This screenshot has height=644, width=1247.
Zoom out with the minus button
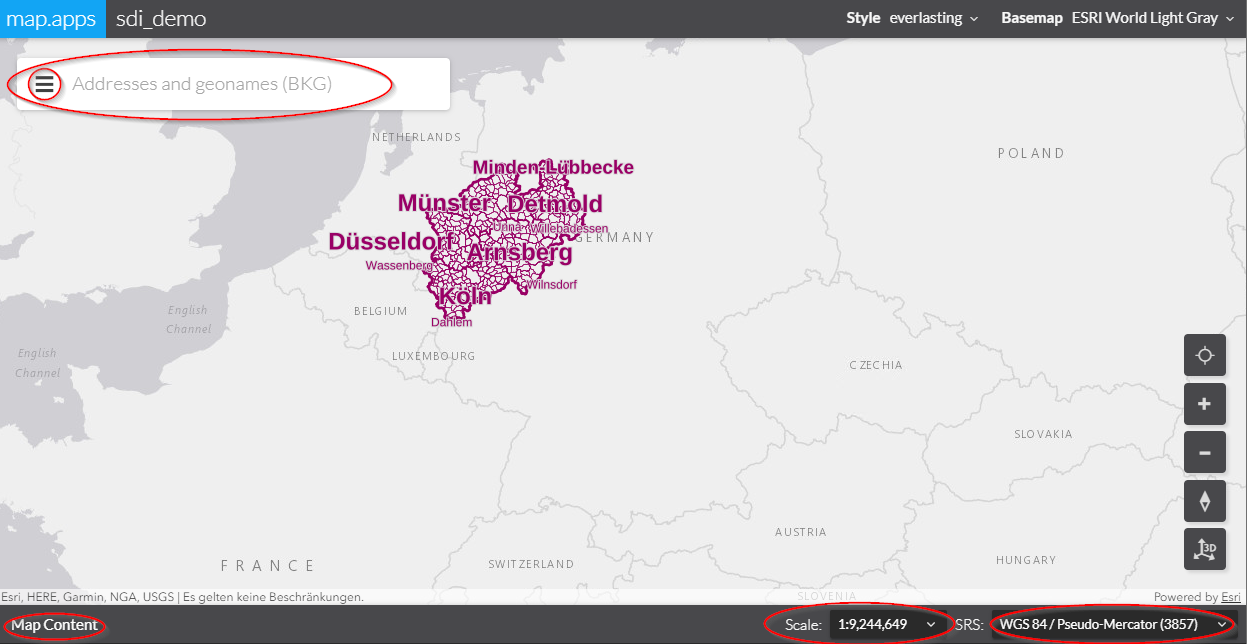(x=1204, y=453)
